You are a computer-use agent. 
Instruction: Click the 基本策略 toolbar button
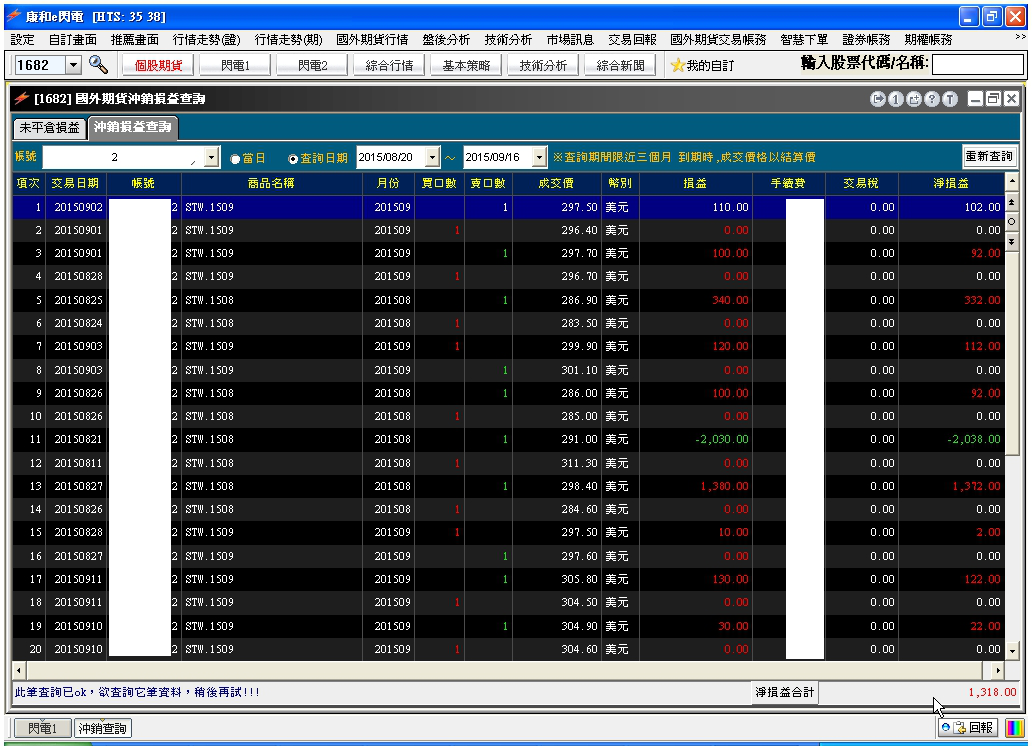(x=466, y=65)
